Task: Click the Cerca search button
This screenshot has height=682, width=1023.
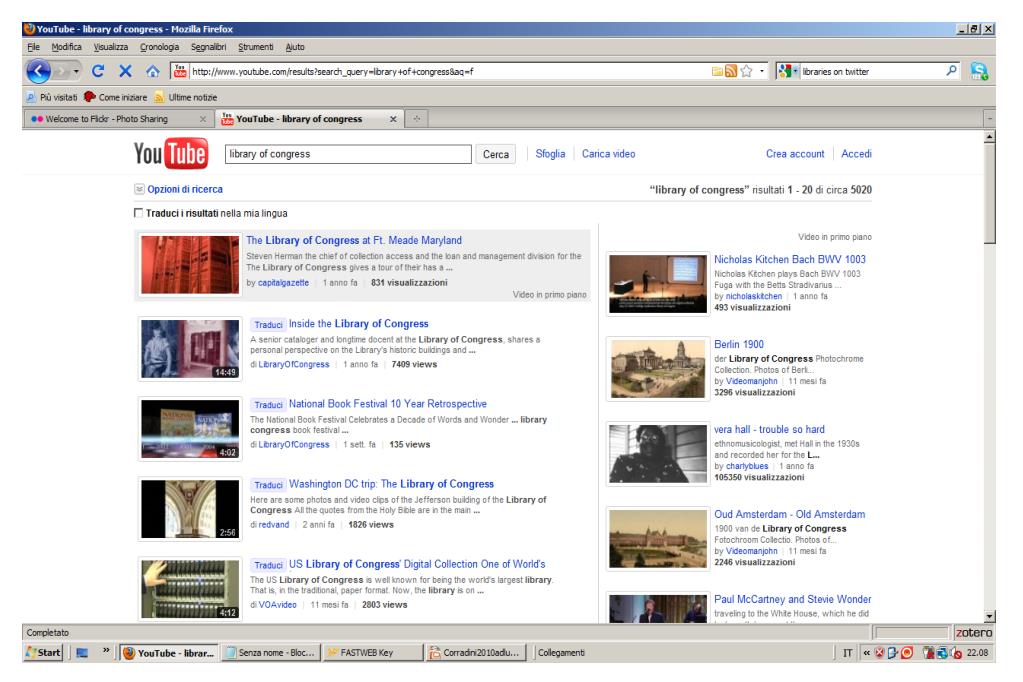Action: [496, 154]
